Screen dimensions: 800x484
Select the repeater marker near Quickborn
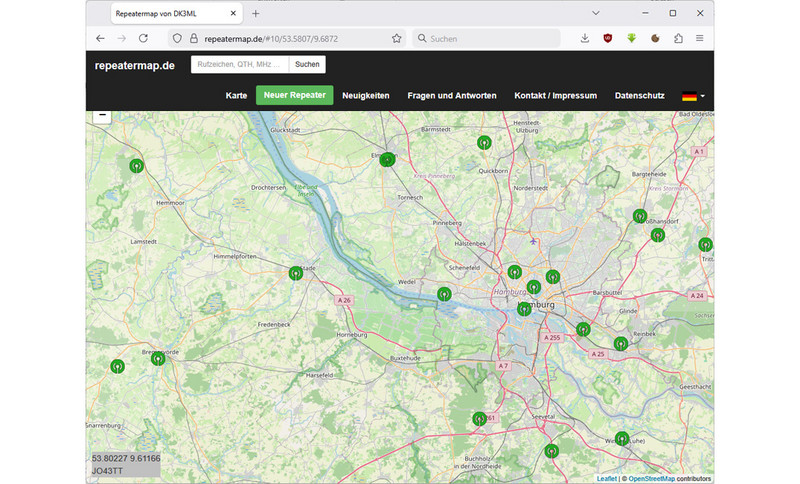(484, 142)
